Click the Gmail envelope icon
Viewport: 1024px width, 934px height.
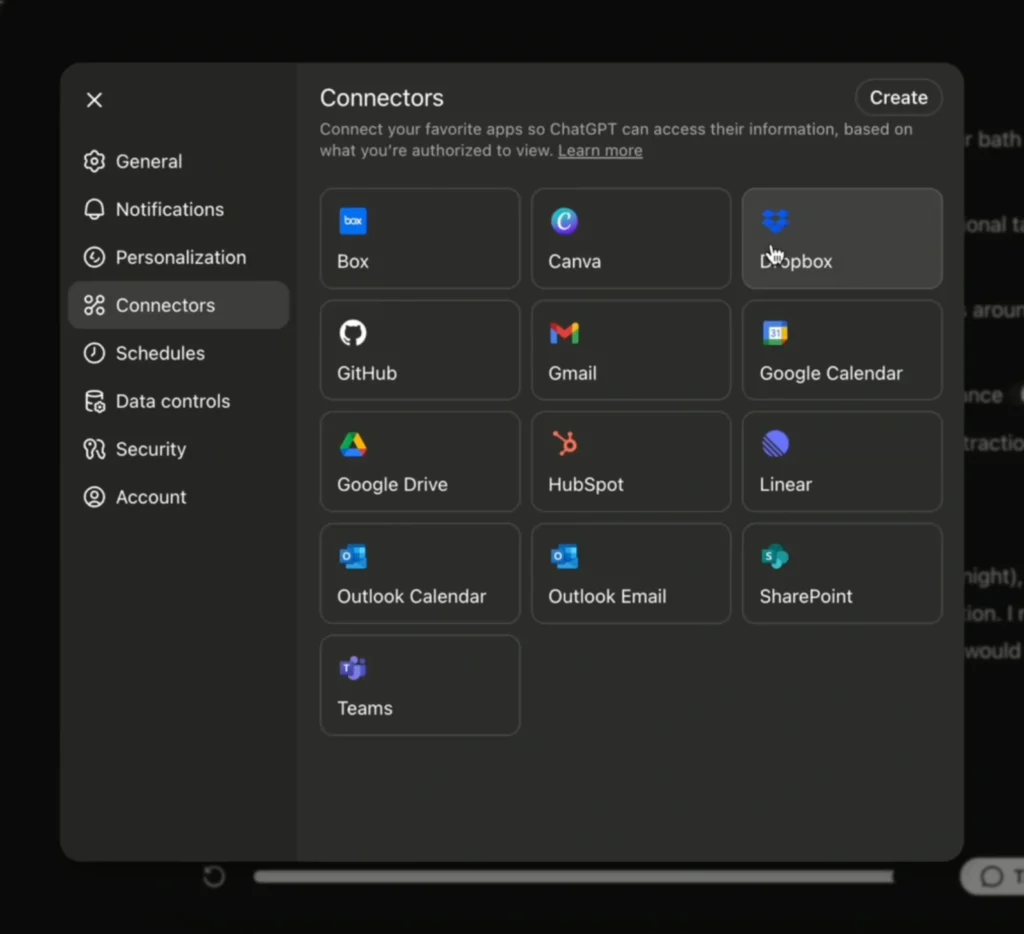pyautogui.click(x=564, y=333)
